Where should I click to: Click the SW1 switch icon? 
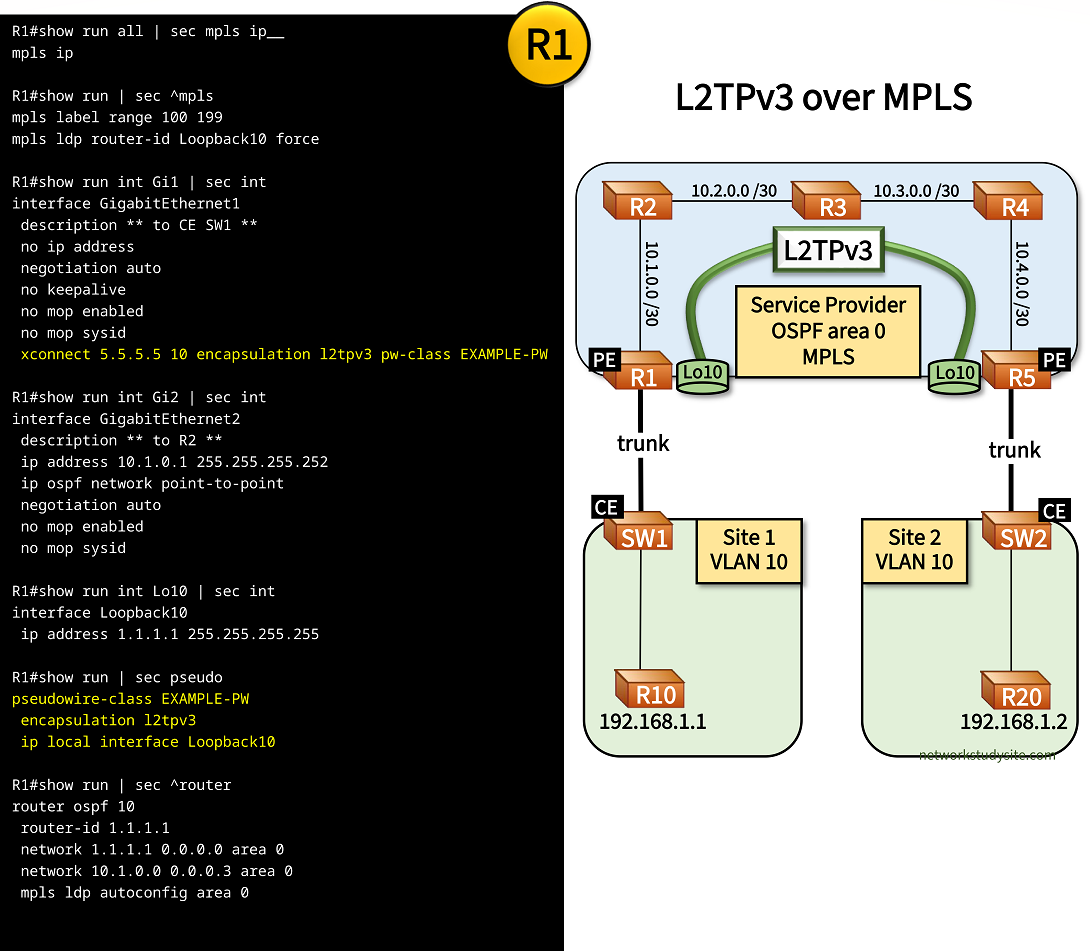click(x=640, y=533)
